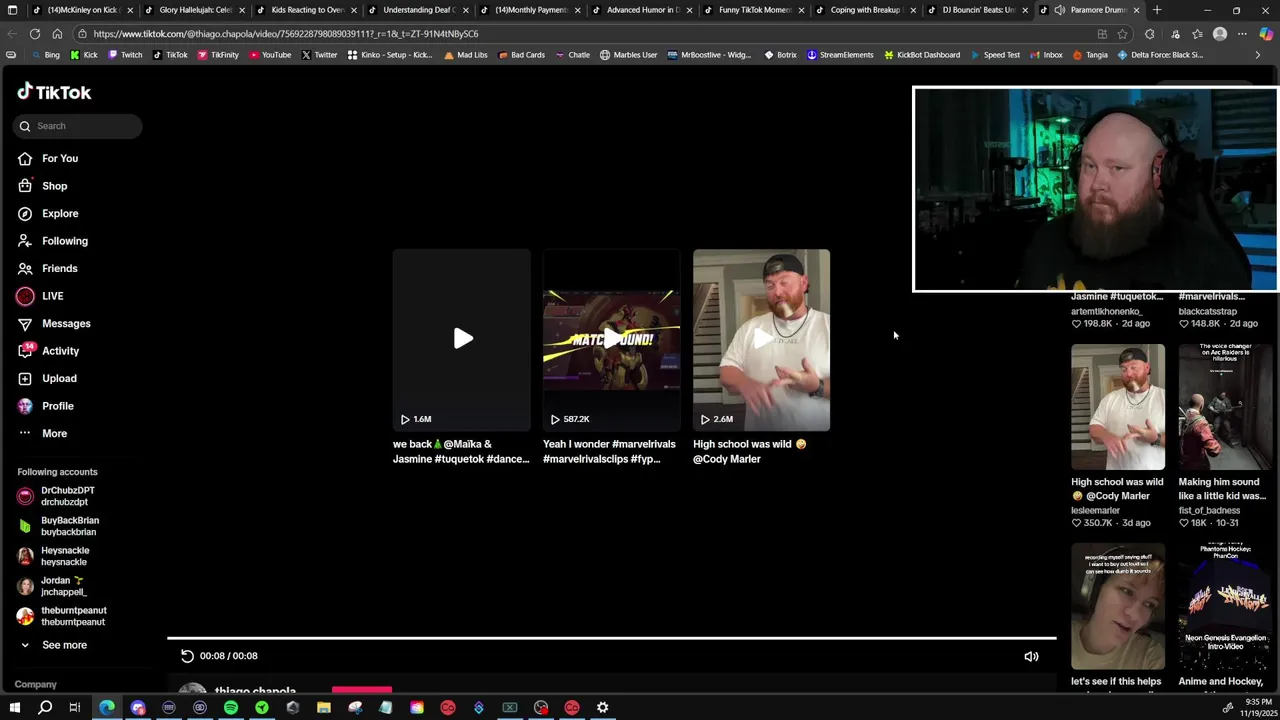Open theburntpeanut's account

pos(73,616)
